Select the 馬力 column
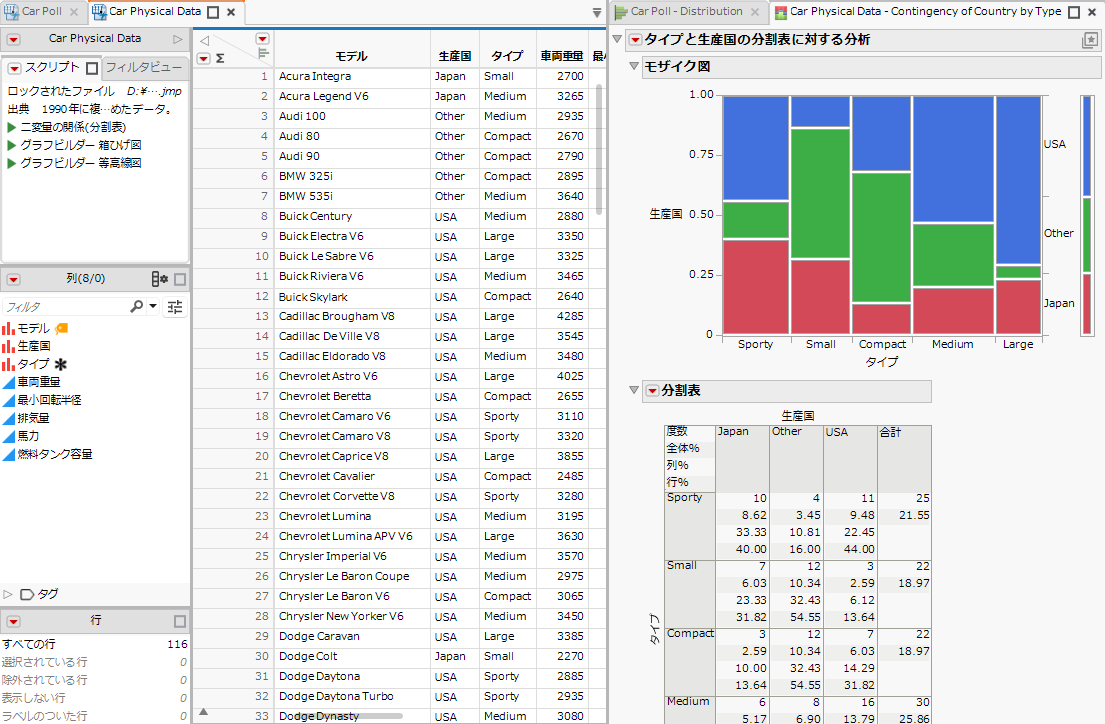Image resolution: width=1105 pixels, height=724 pixels. [28, 436]
